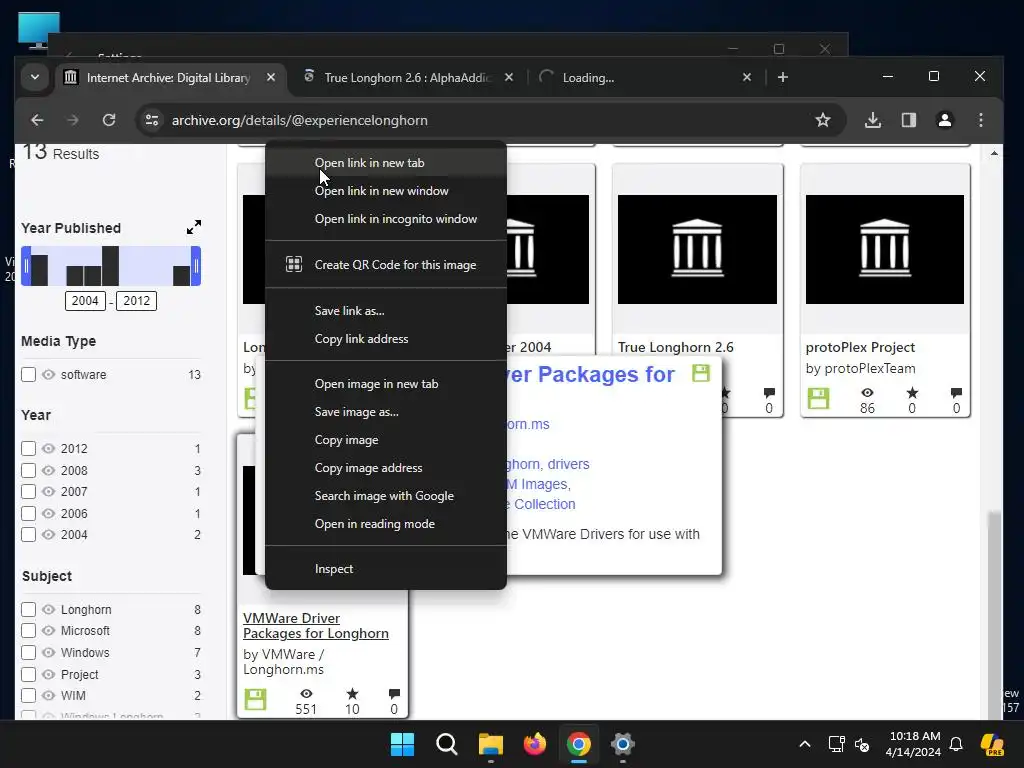Screen dimensions: 1024x768
Task: Hide the Windows subject with eye icon
Action: (x=48, y=652)
